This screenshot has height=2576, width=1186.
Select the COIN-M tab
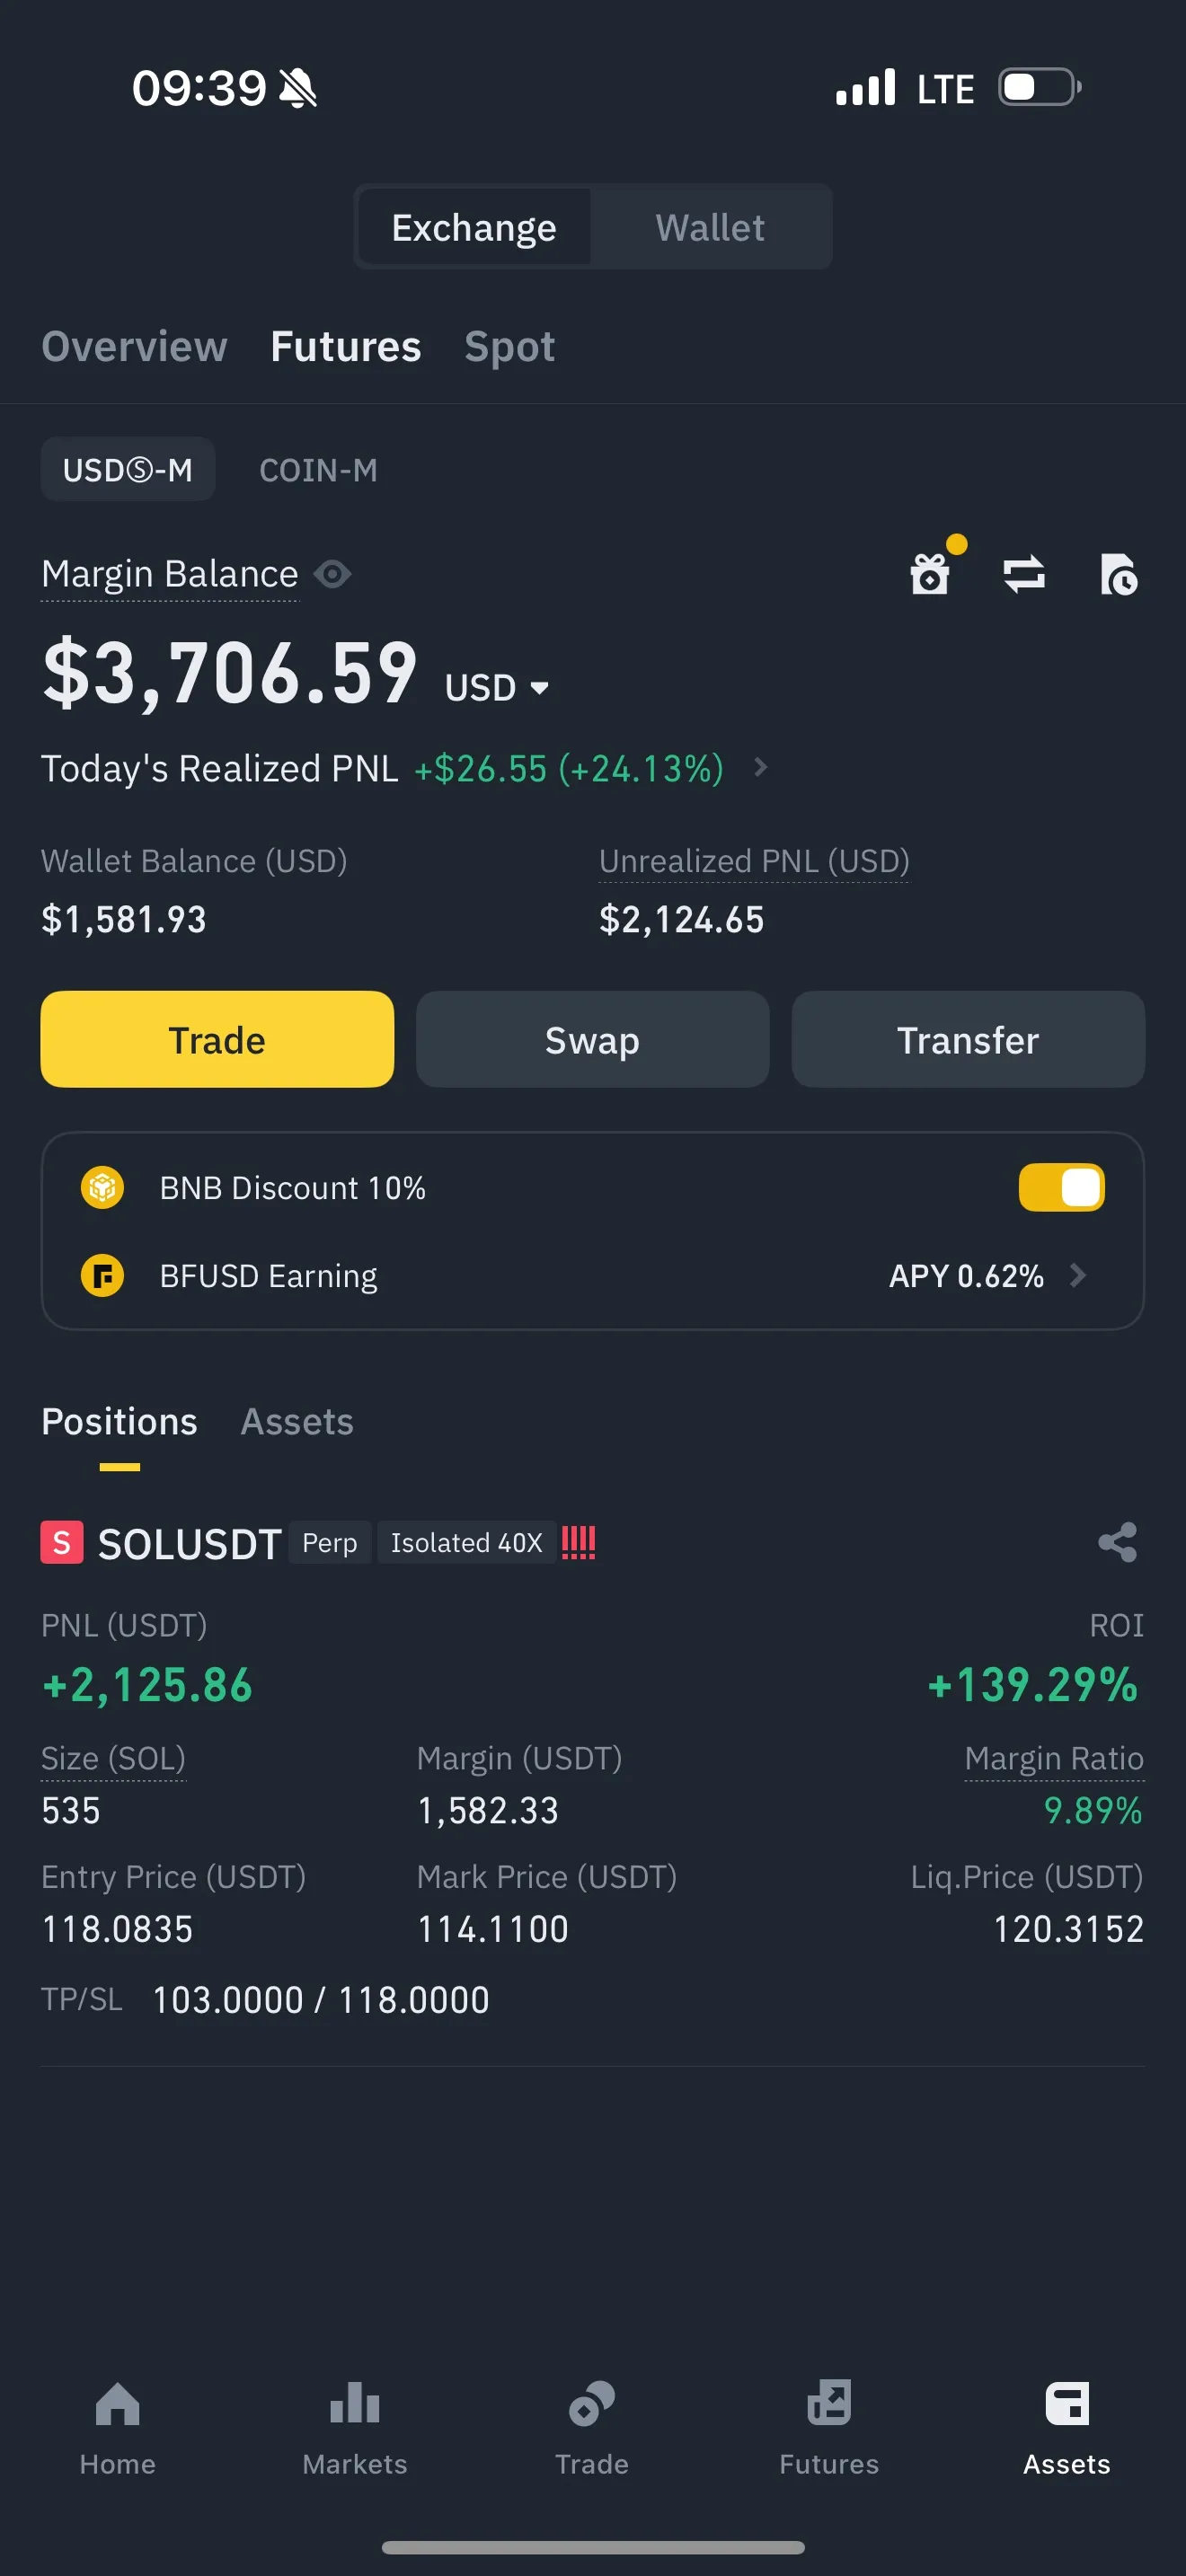[x=318, y=470]
